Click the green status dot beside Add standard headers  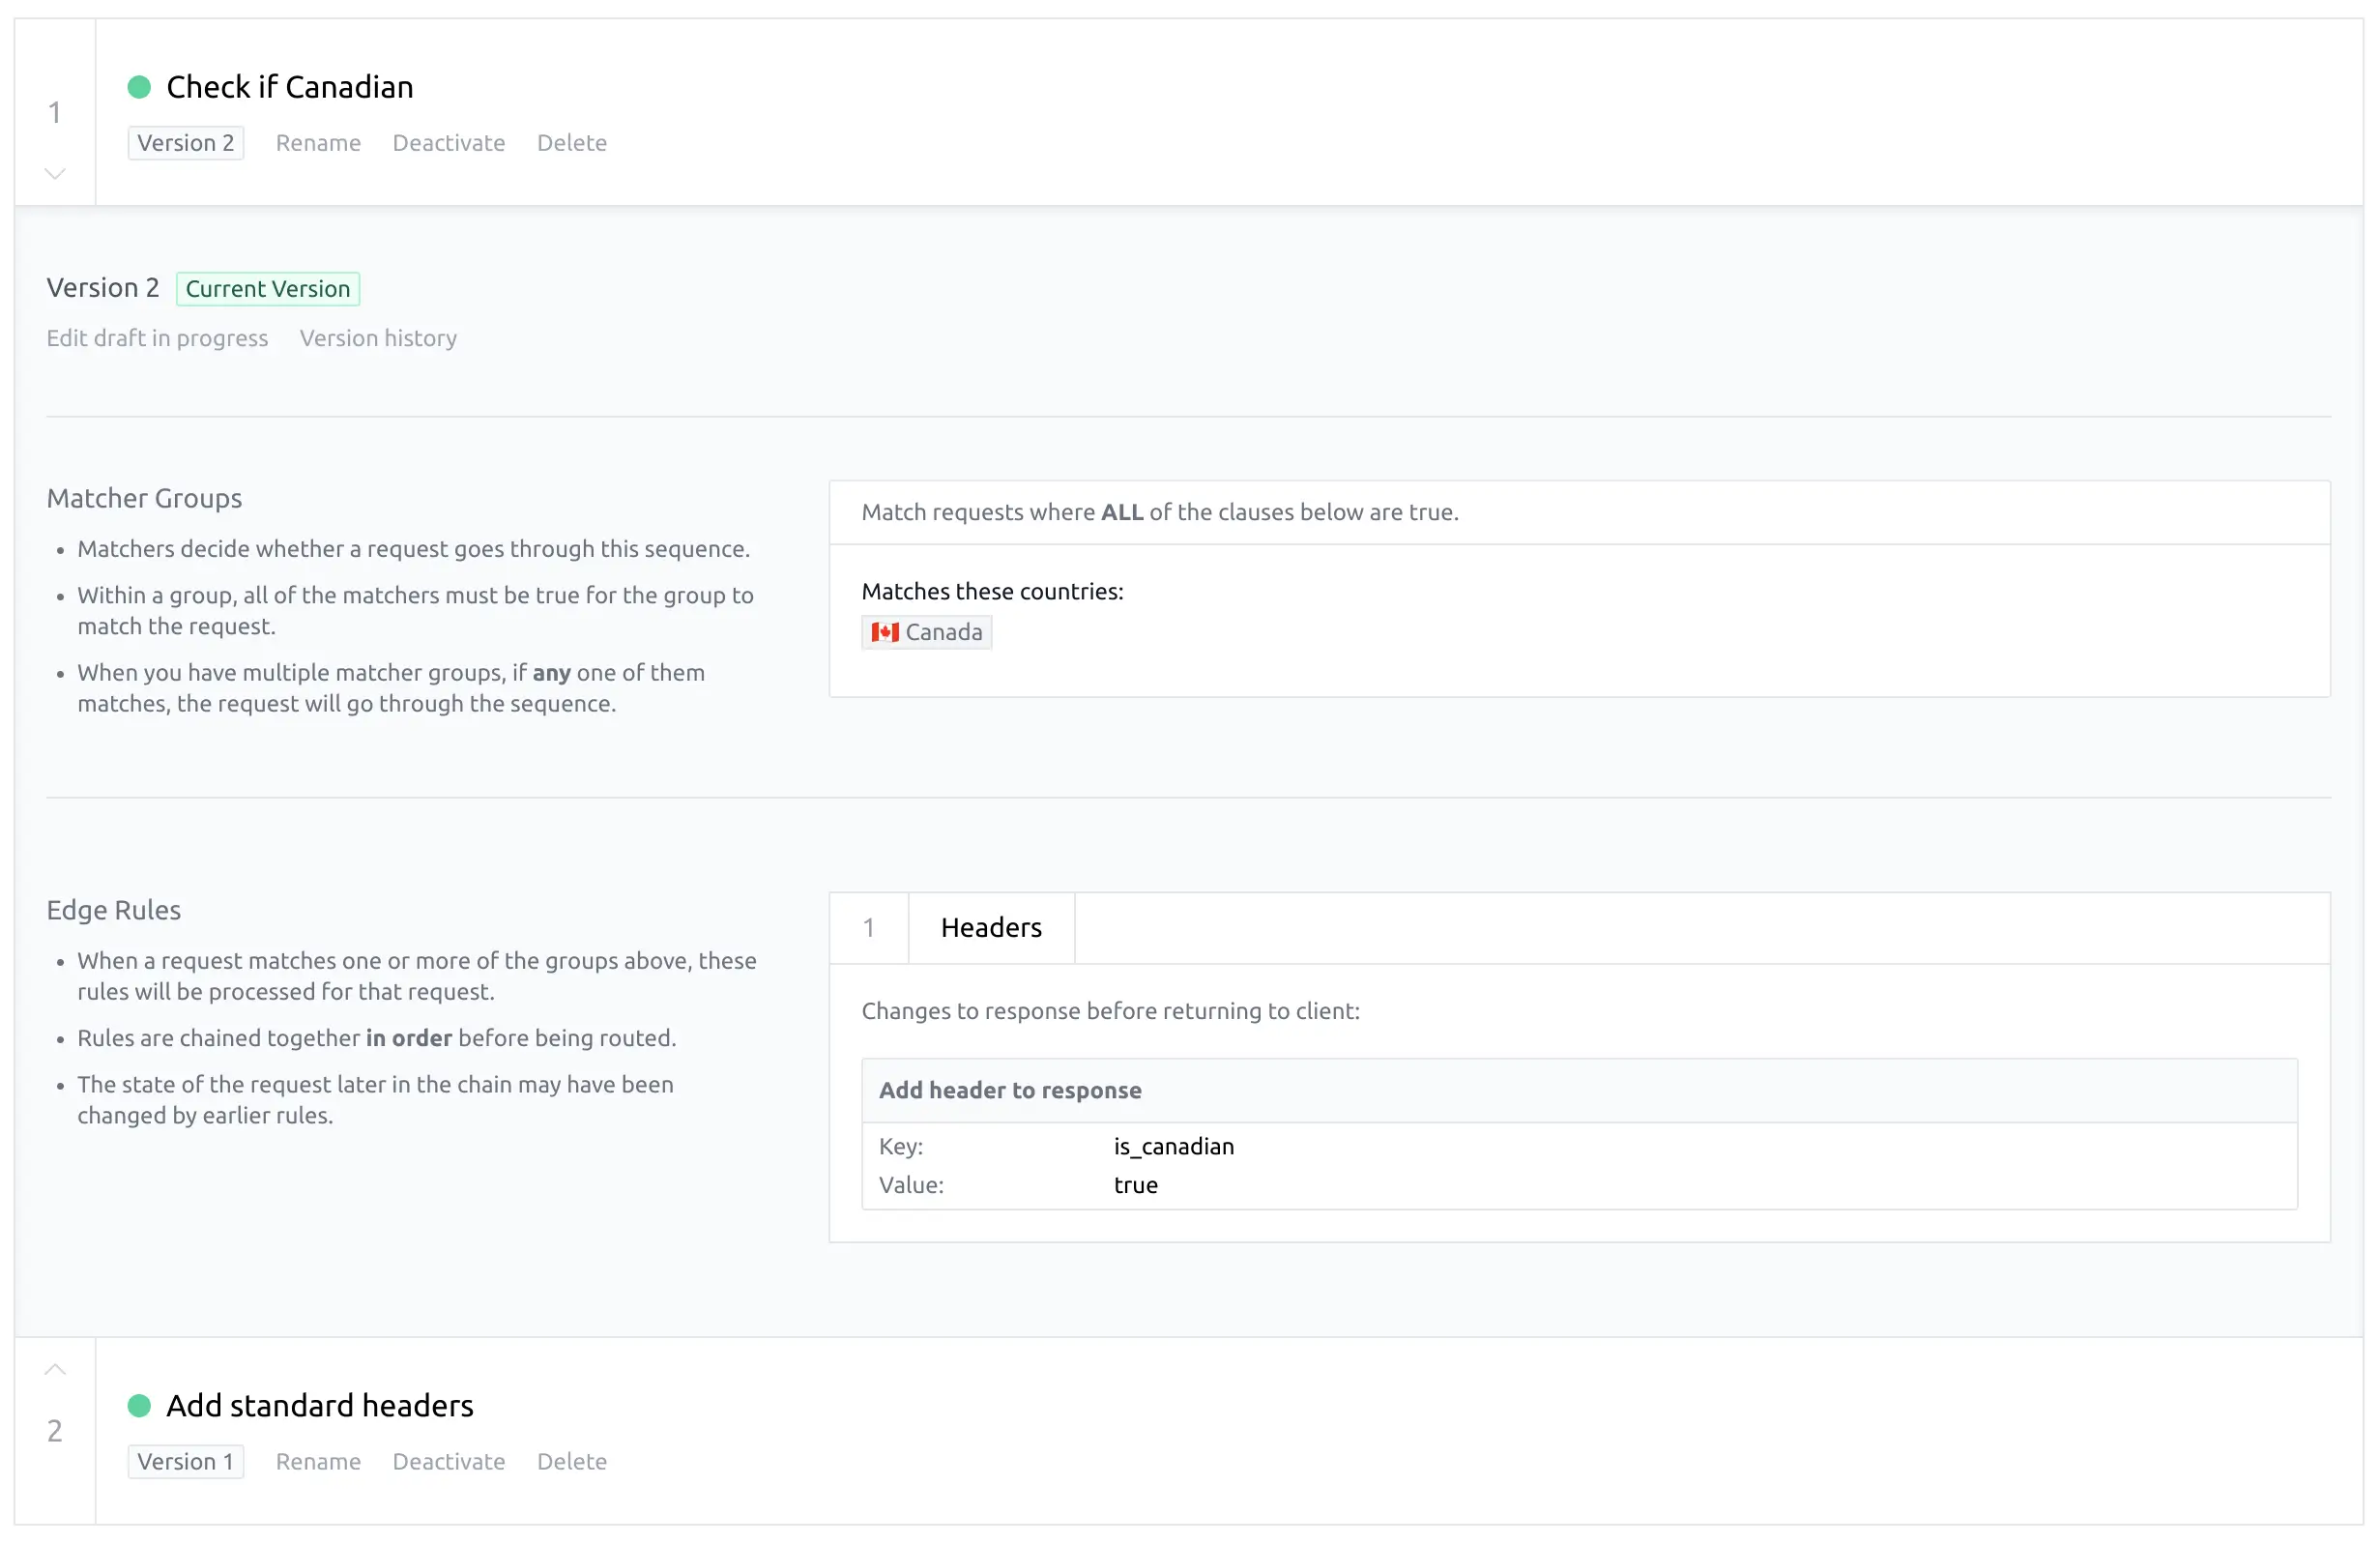click(139, 1405)
